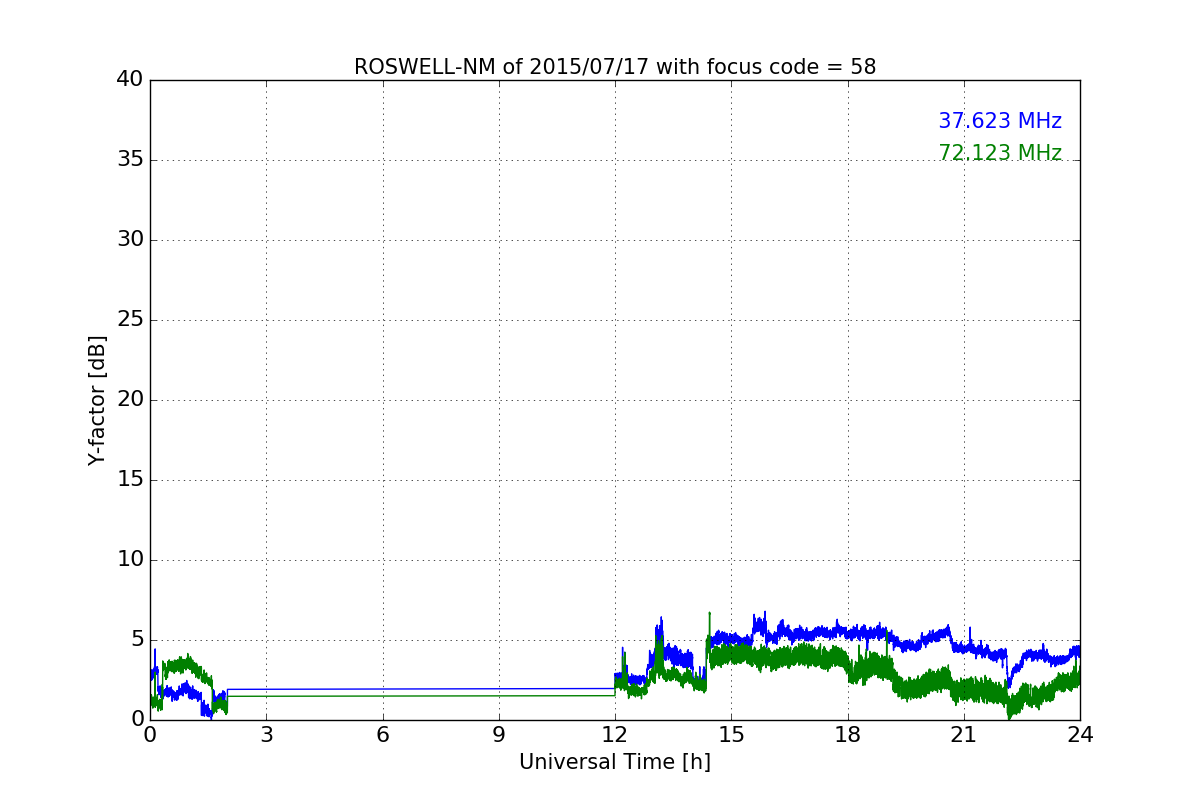The width and height of the screenshot is (1200, 800).
Task: Click x-axis tick label 3
Action: coord(266,735)
